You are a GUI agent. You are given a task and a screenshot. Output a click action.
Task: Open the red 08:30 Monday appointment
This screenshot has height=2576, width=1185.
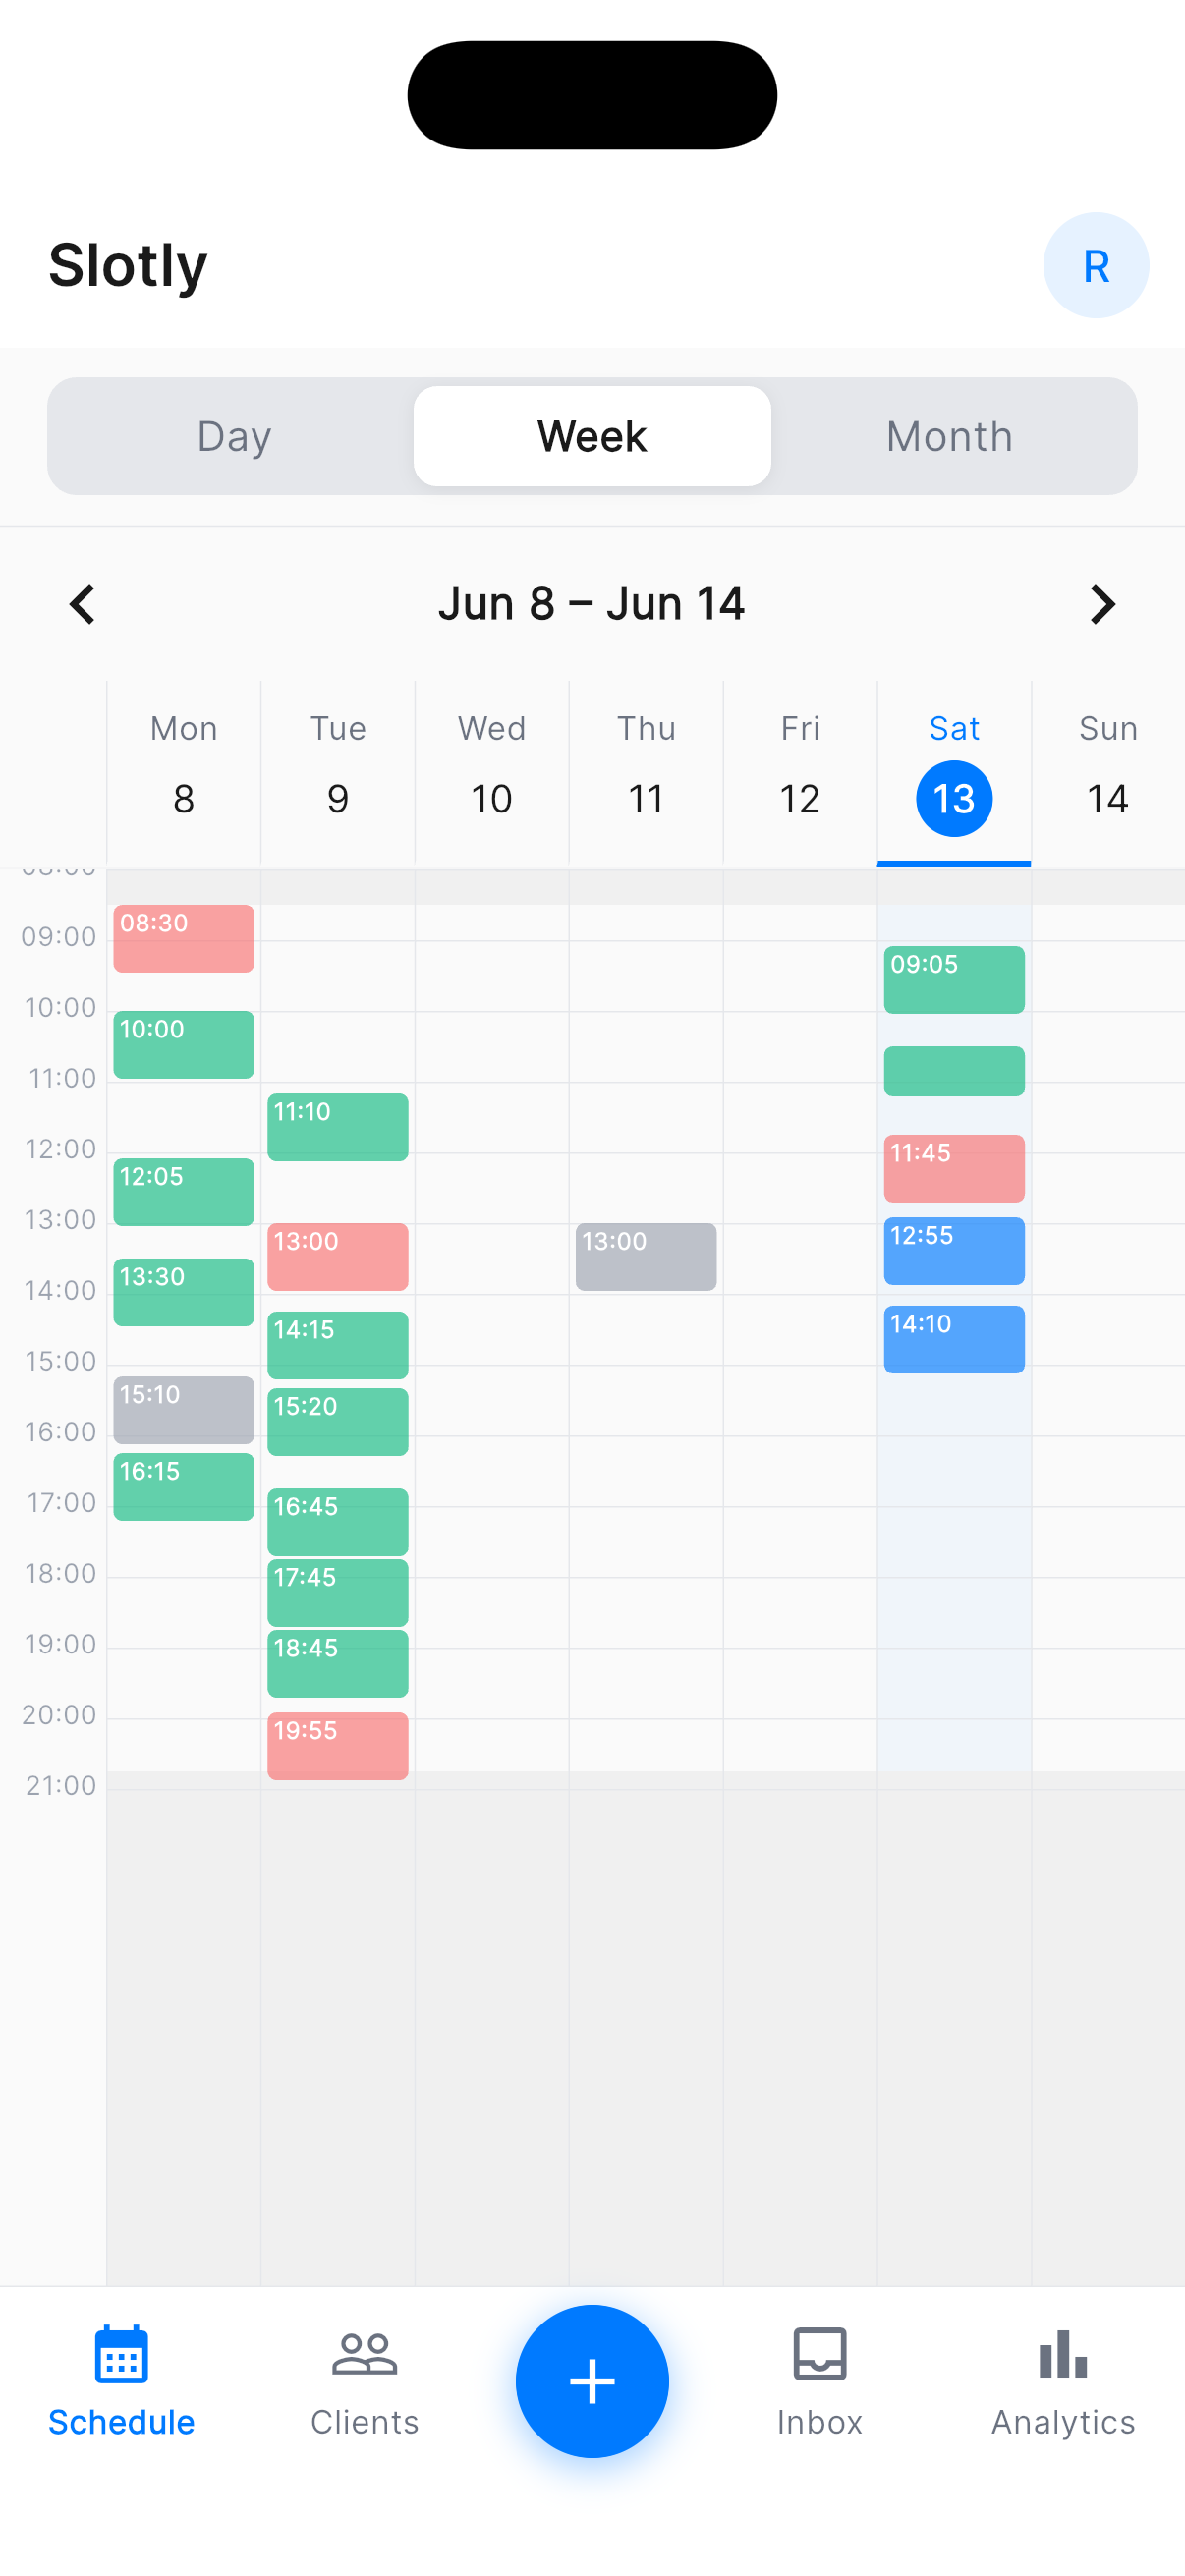(184, 938)
